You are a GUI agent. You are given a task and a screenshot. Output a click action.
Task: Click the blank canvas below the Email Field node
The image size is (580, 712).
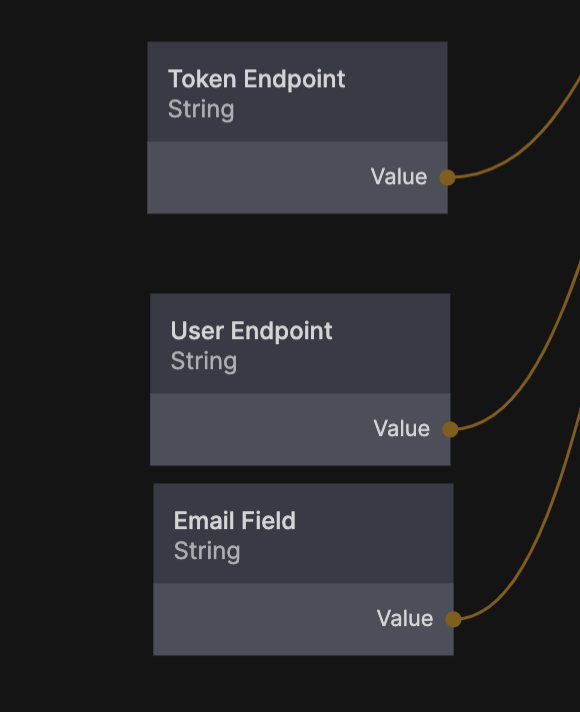click(x=303, y=683)
